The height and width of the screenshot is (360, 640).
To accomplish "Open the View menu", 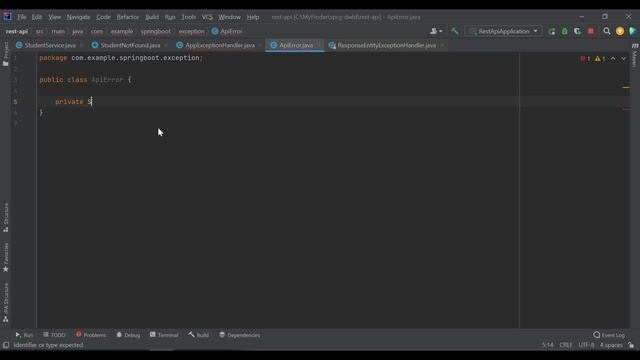I will 54,17.
